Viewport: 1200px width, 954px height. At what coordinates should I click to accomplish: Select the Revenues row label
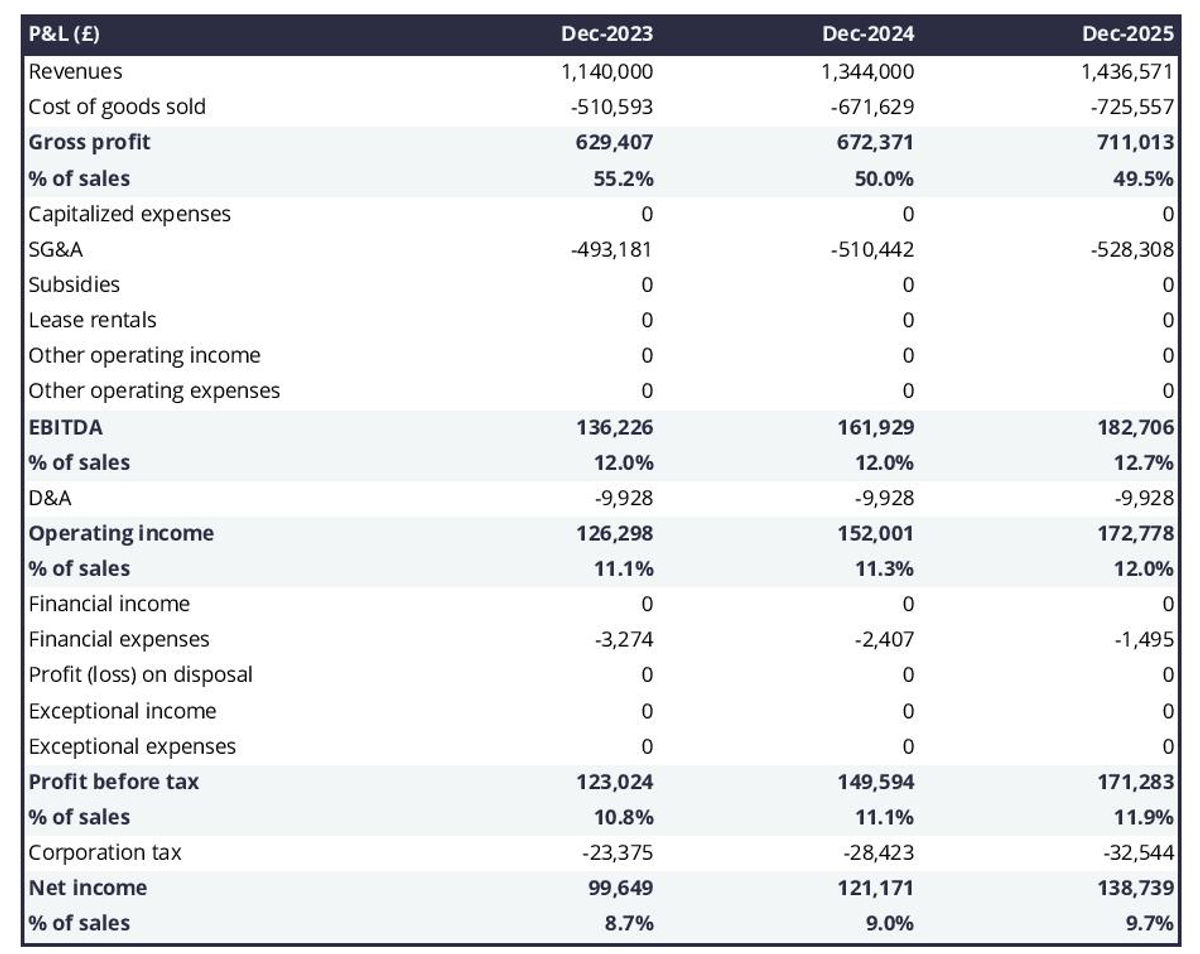76,72
